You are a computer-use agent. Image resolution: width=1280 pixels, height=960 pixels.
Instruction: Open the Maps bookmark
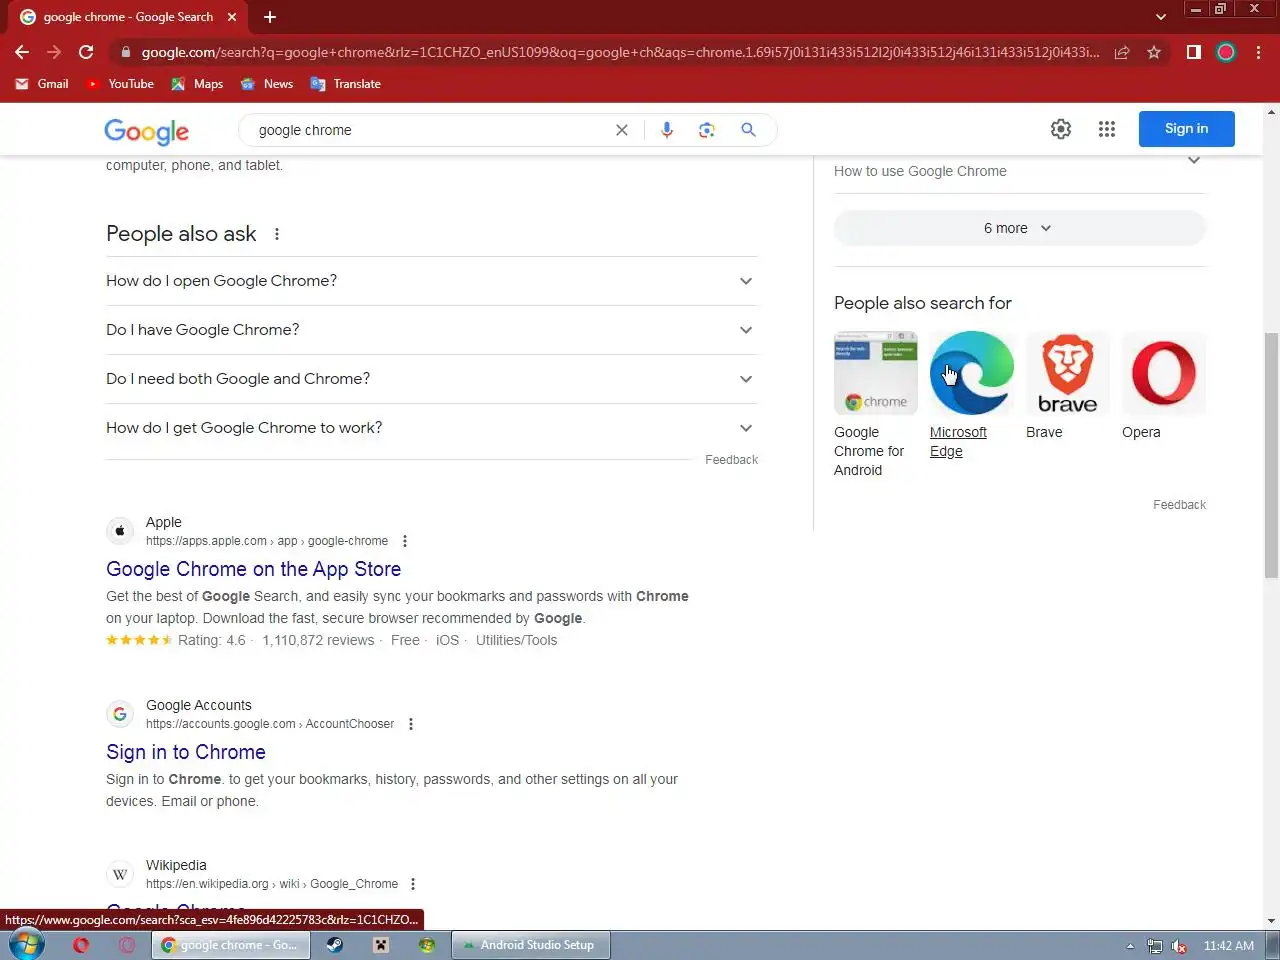(x=197, y=84)
